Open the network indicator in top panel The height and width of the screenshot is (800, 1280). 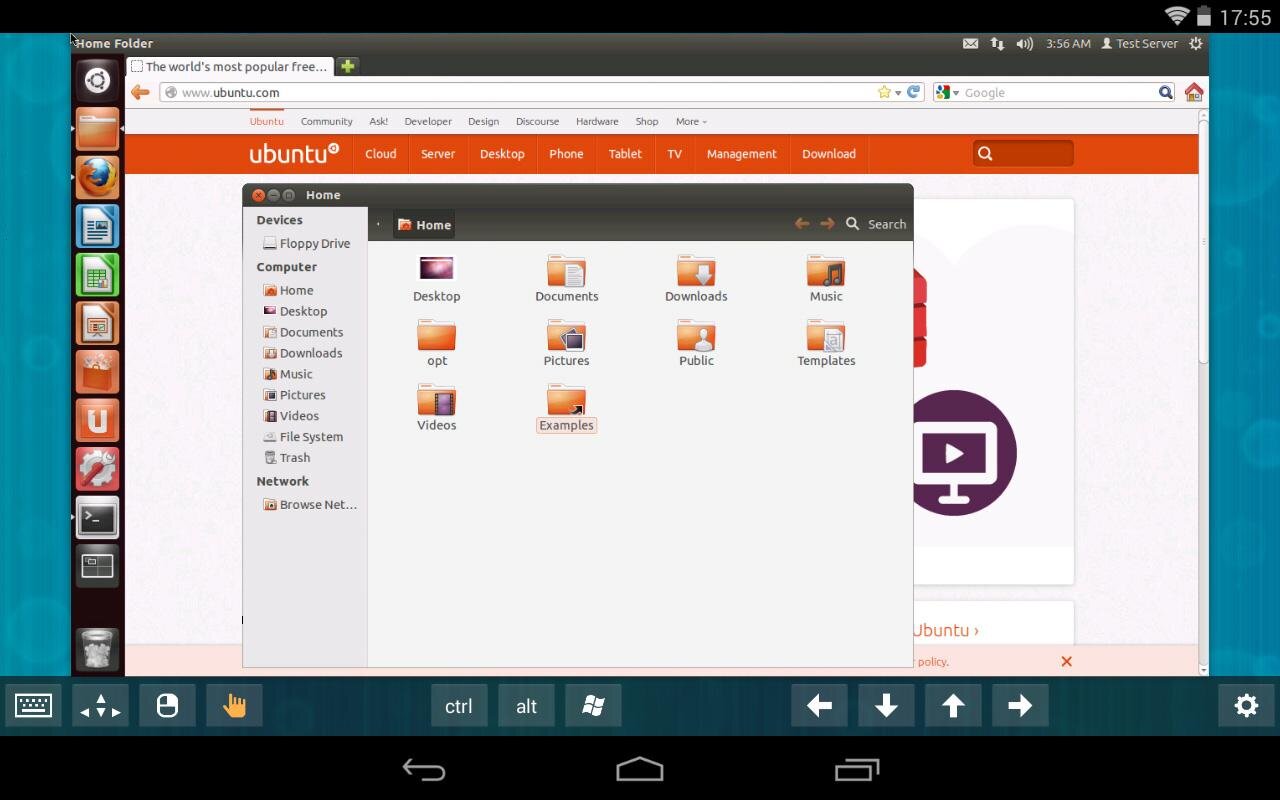(997, 44)
